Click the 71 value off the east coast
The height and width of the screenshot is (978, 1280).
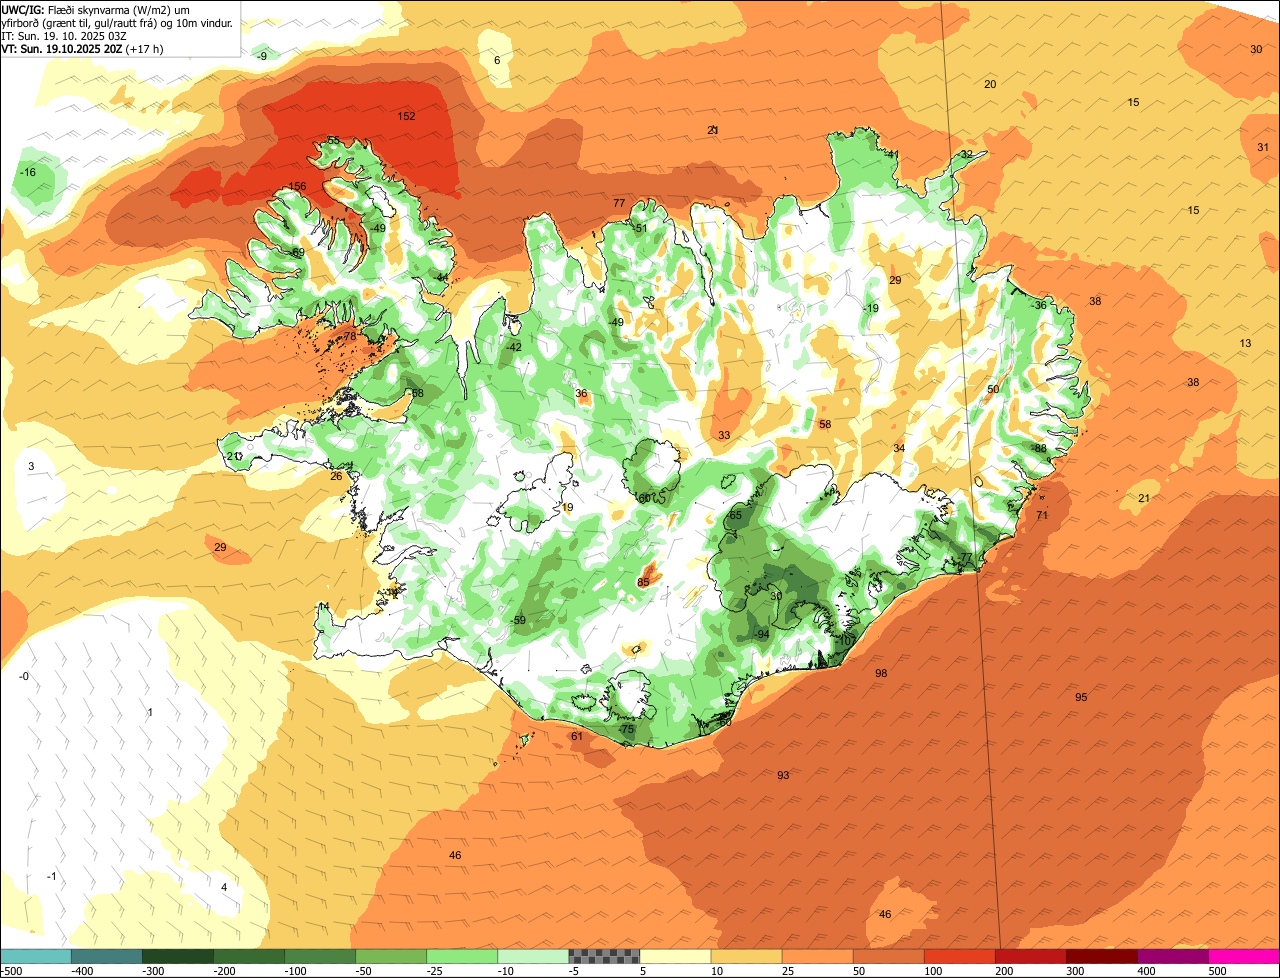coord(1042,516)
